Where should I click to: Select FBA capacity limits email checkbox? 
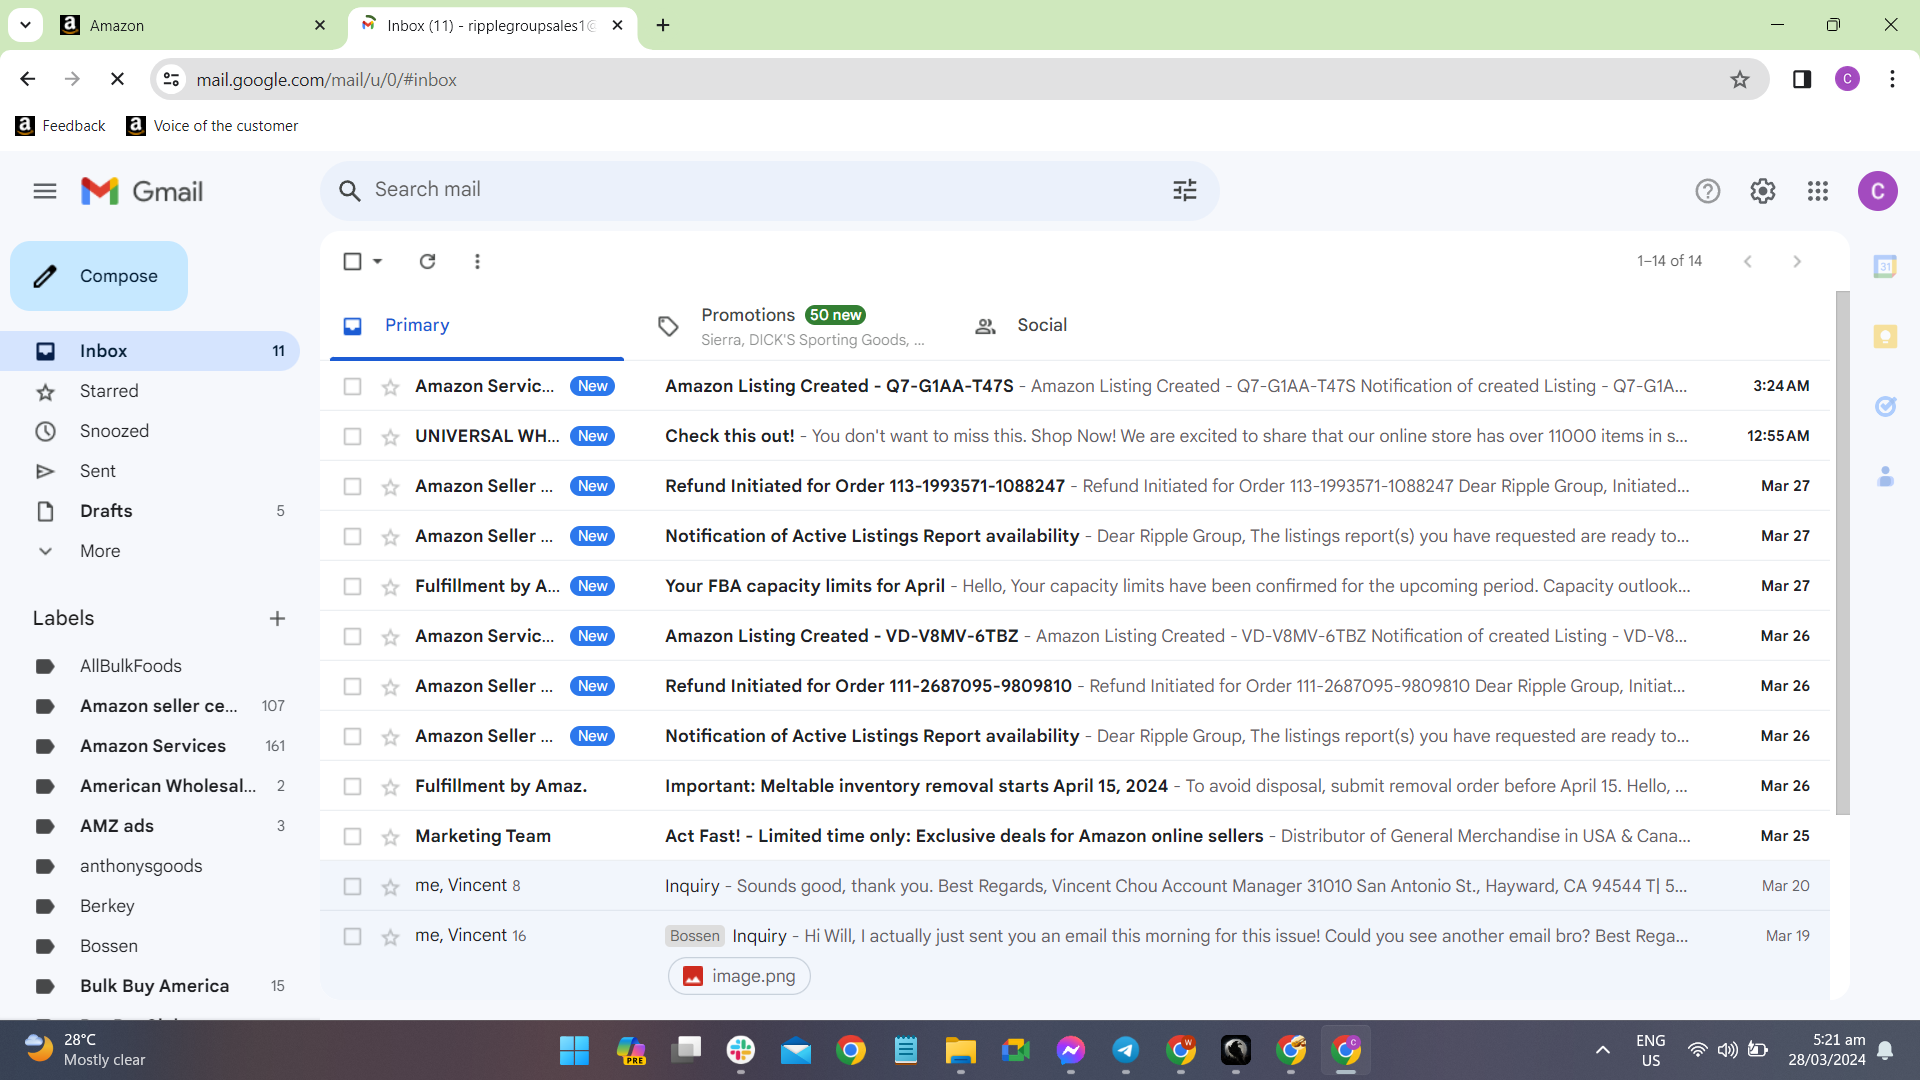[x=352, y=586]
